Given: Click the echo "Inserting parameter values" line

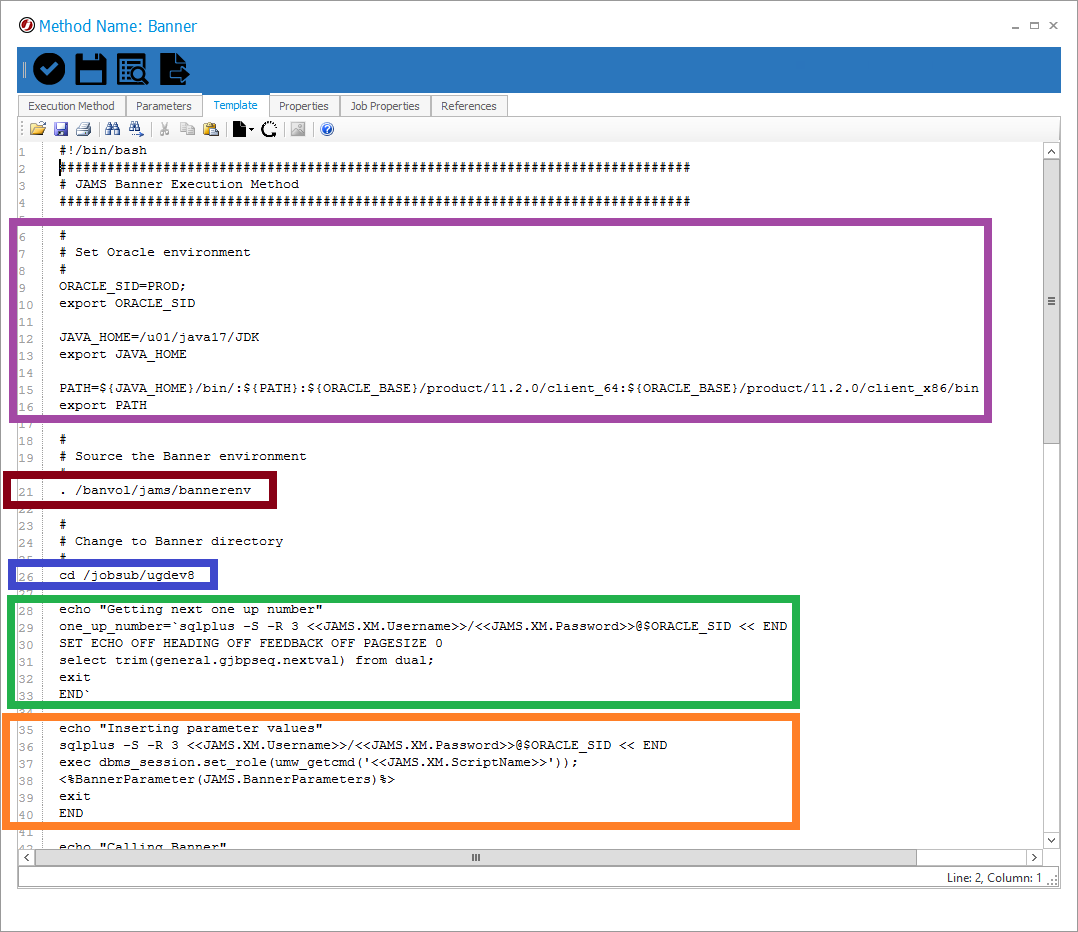Looking at the screenshot, I should tap(191, 728).
